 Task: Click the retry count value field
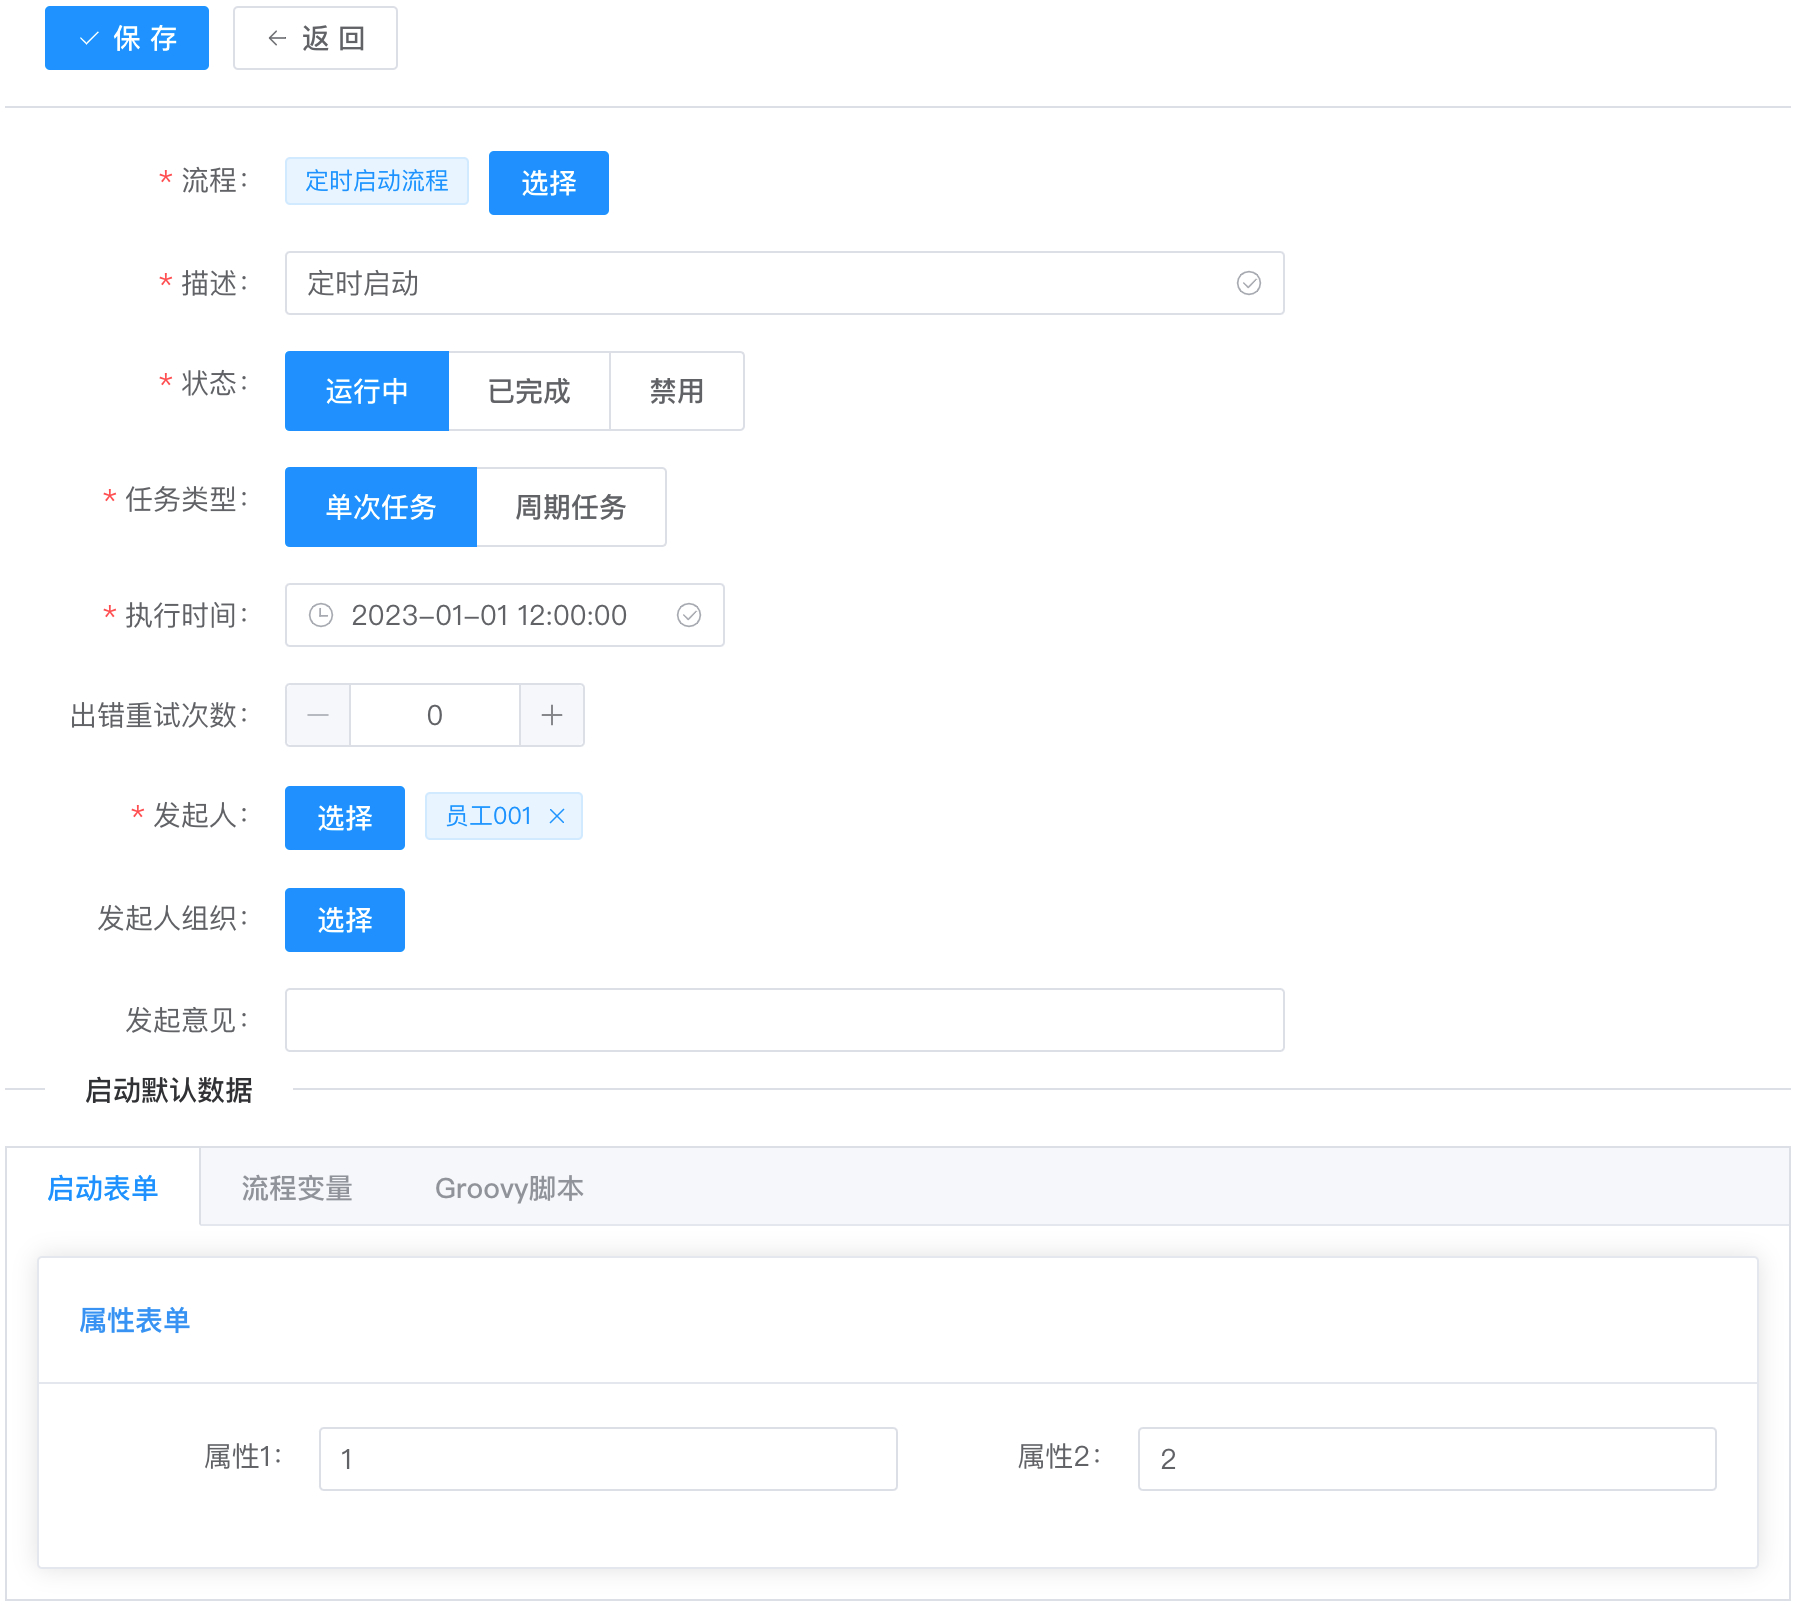[x=435, y=715]
